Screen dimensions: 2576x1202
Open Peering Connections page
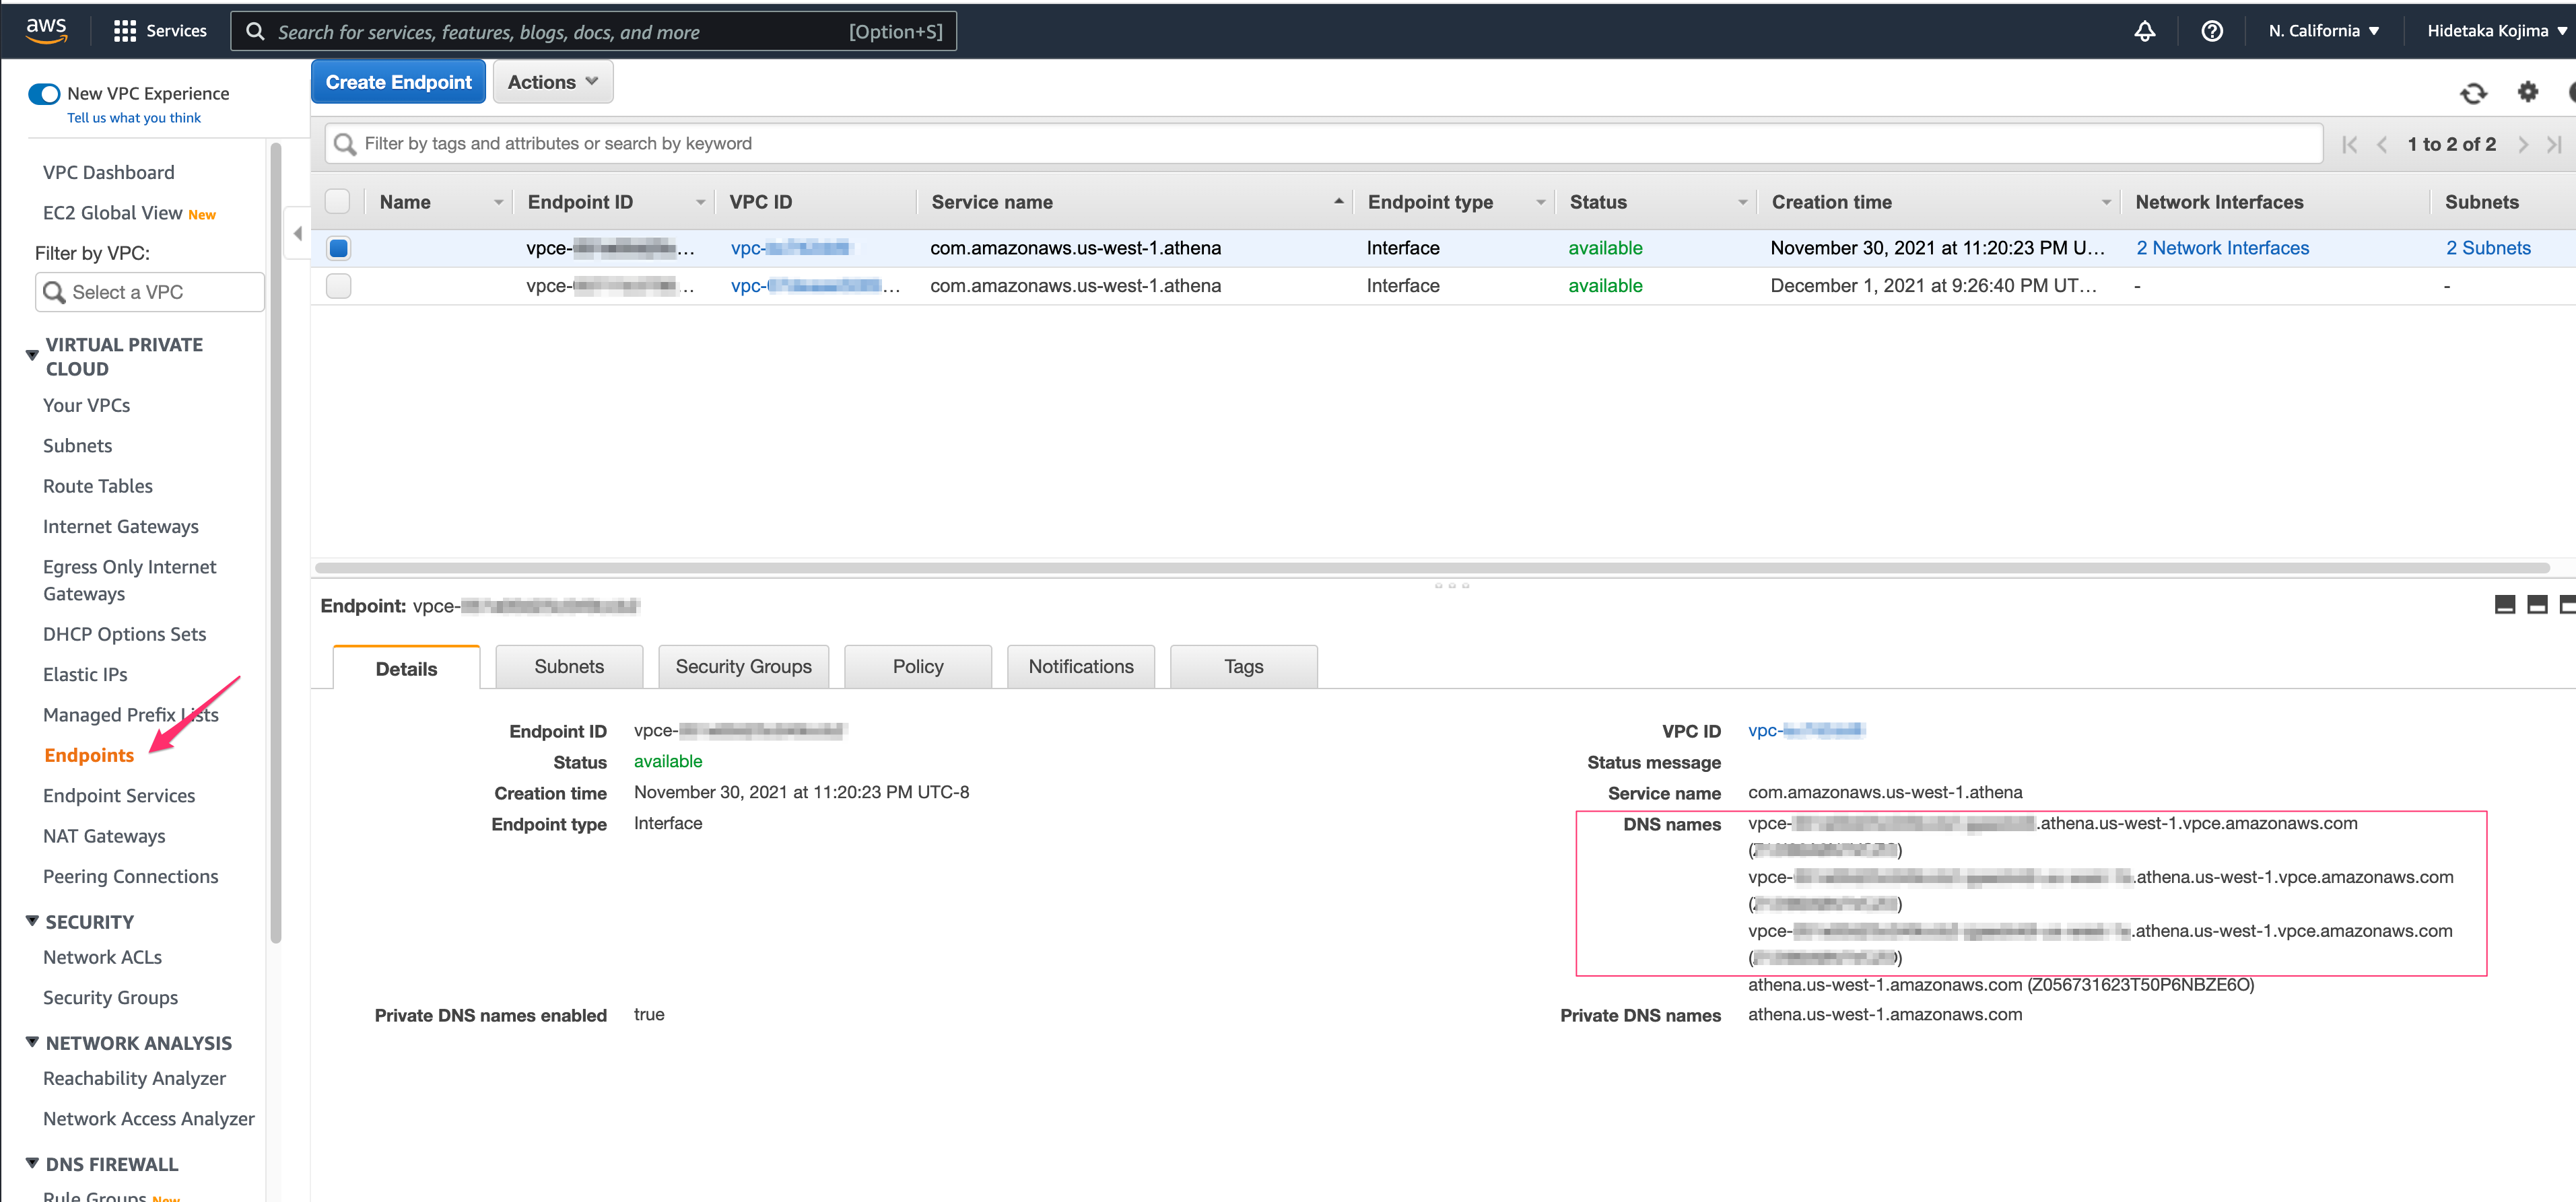click(x=131, y=876)
